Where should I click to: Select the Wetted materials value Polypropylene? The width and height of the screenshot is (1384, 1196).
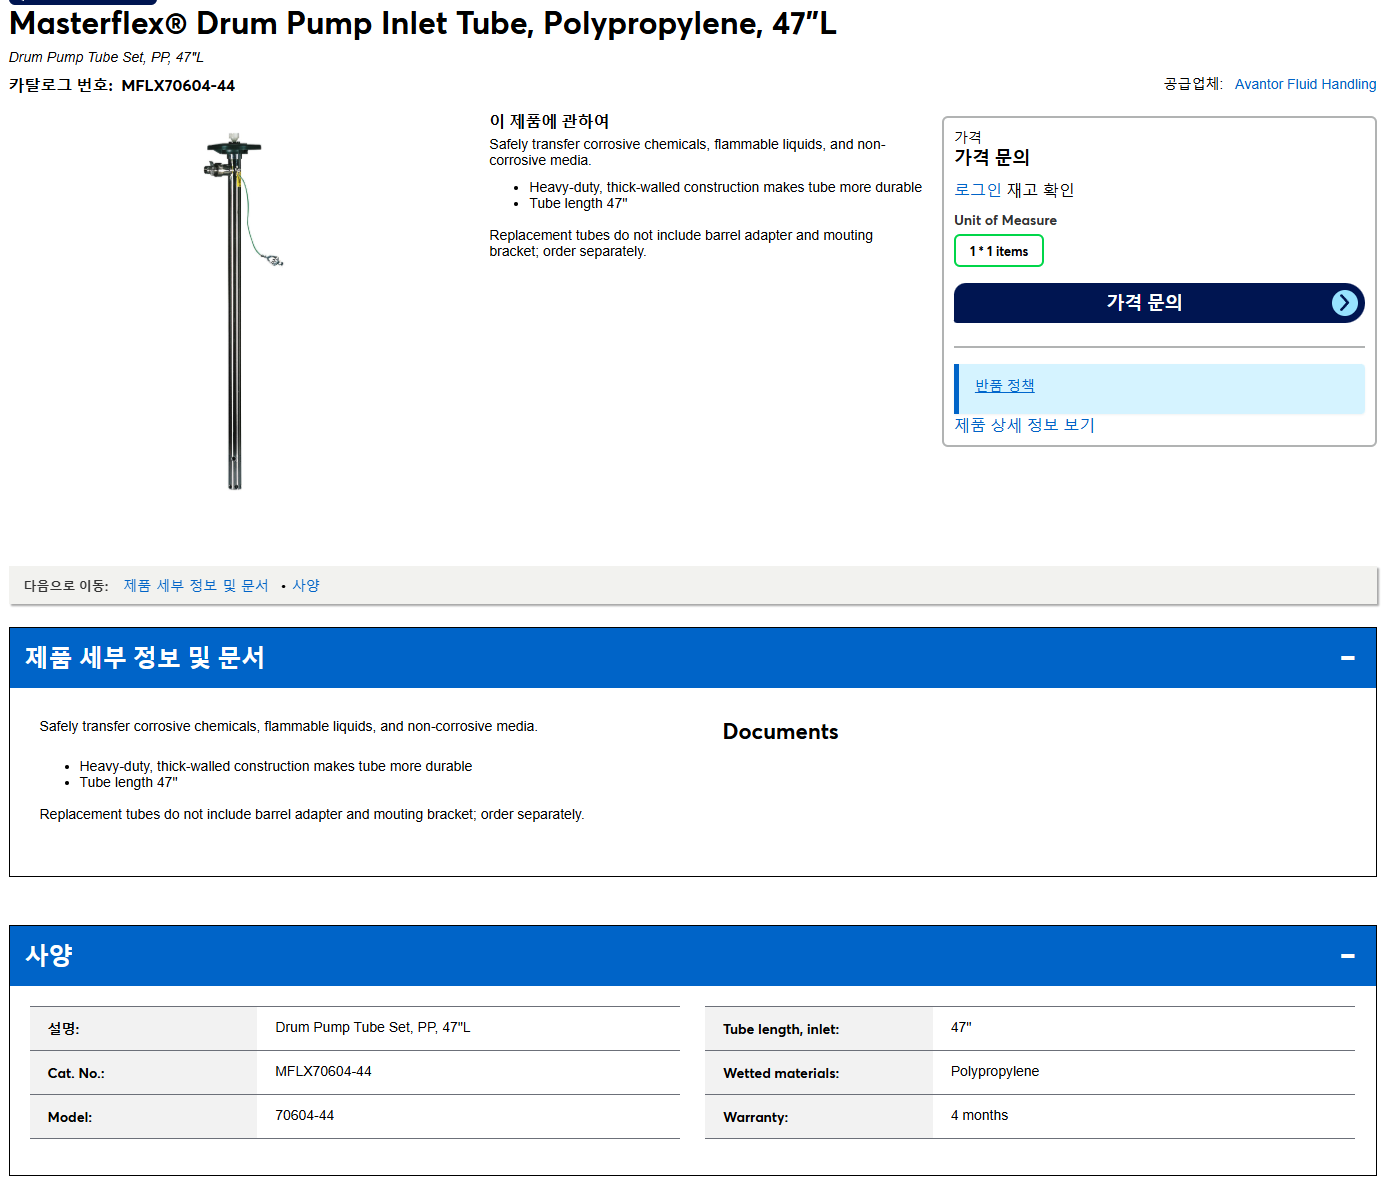[x=995, y=1072]
